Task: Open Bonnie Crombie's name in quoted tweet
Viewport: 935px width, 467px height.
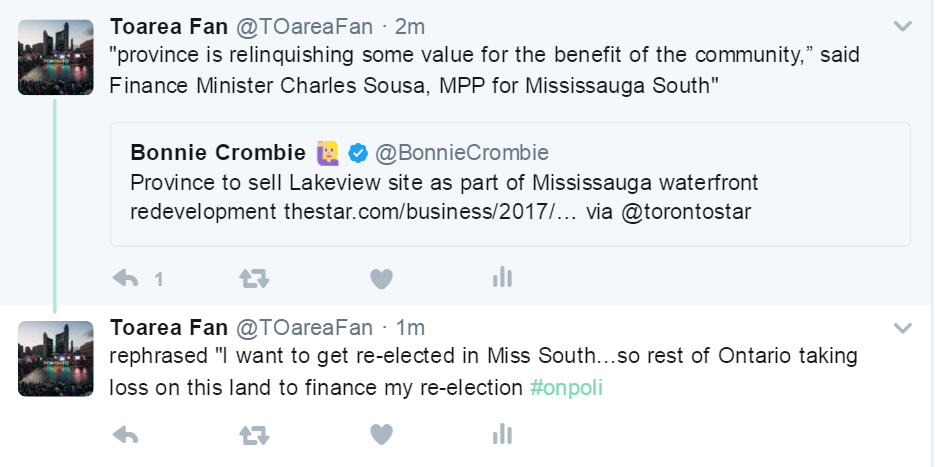Action: point(218,153)
